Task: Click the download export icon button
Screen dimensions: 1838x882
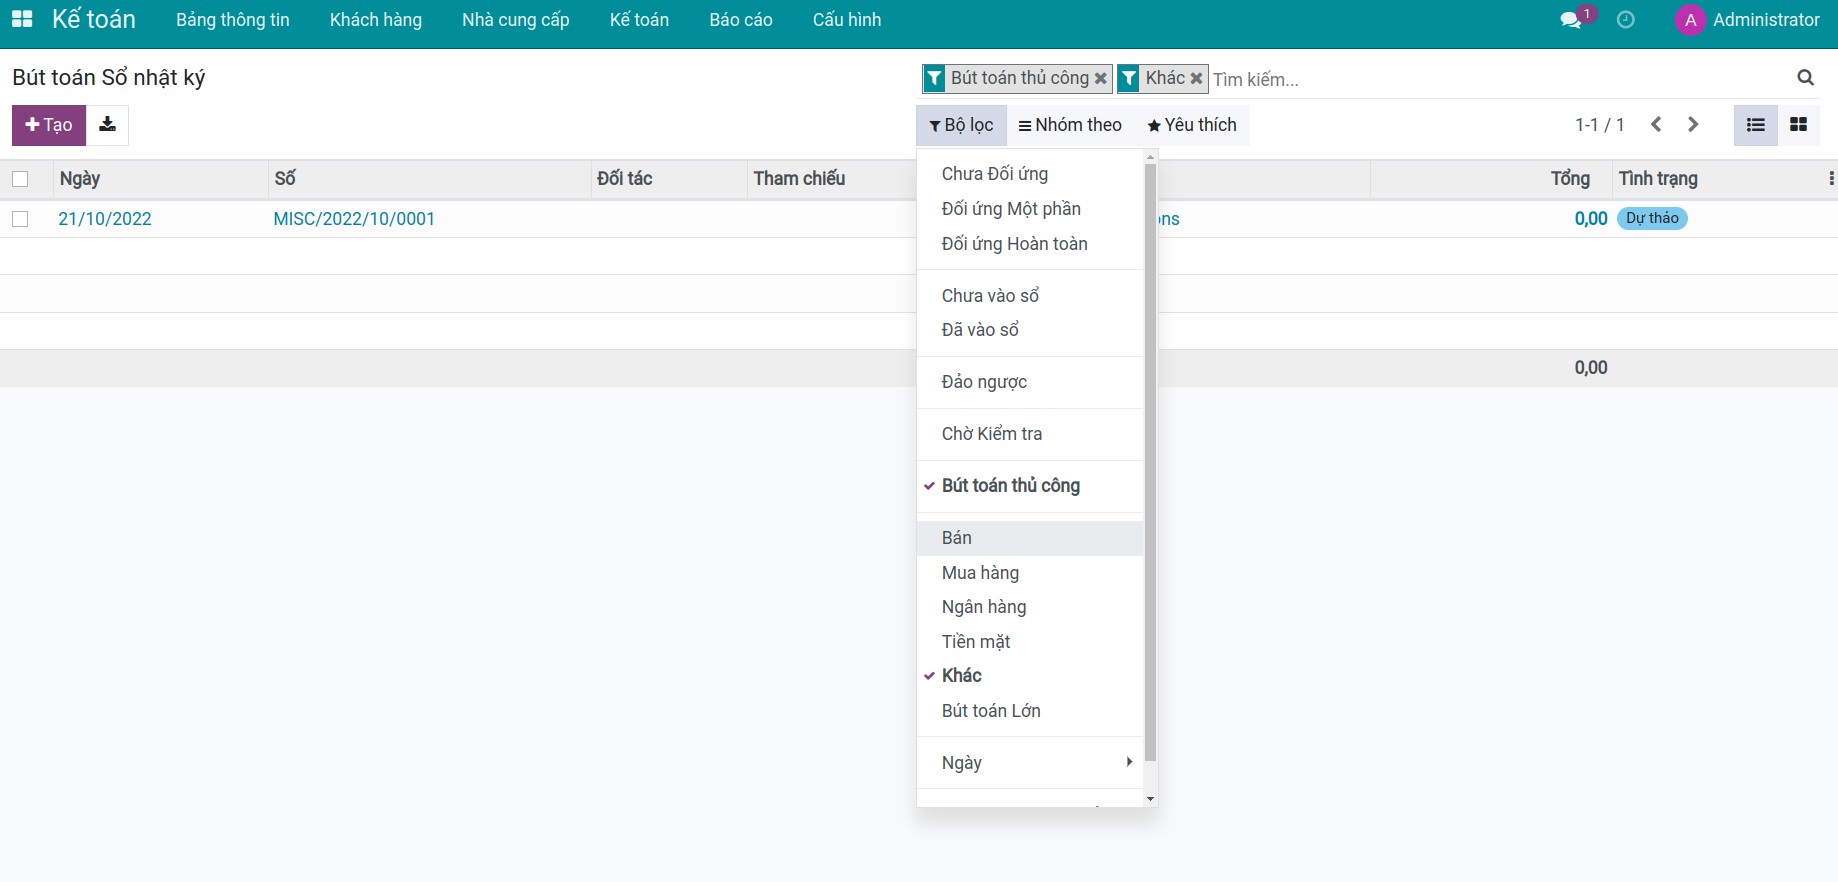Action: tap(107, 125)
